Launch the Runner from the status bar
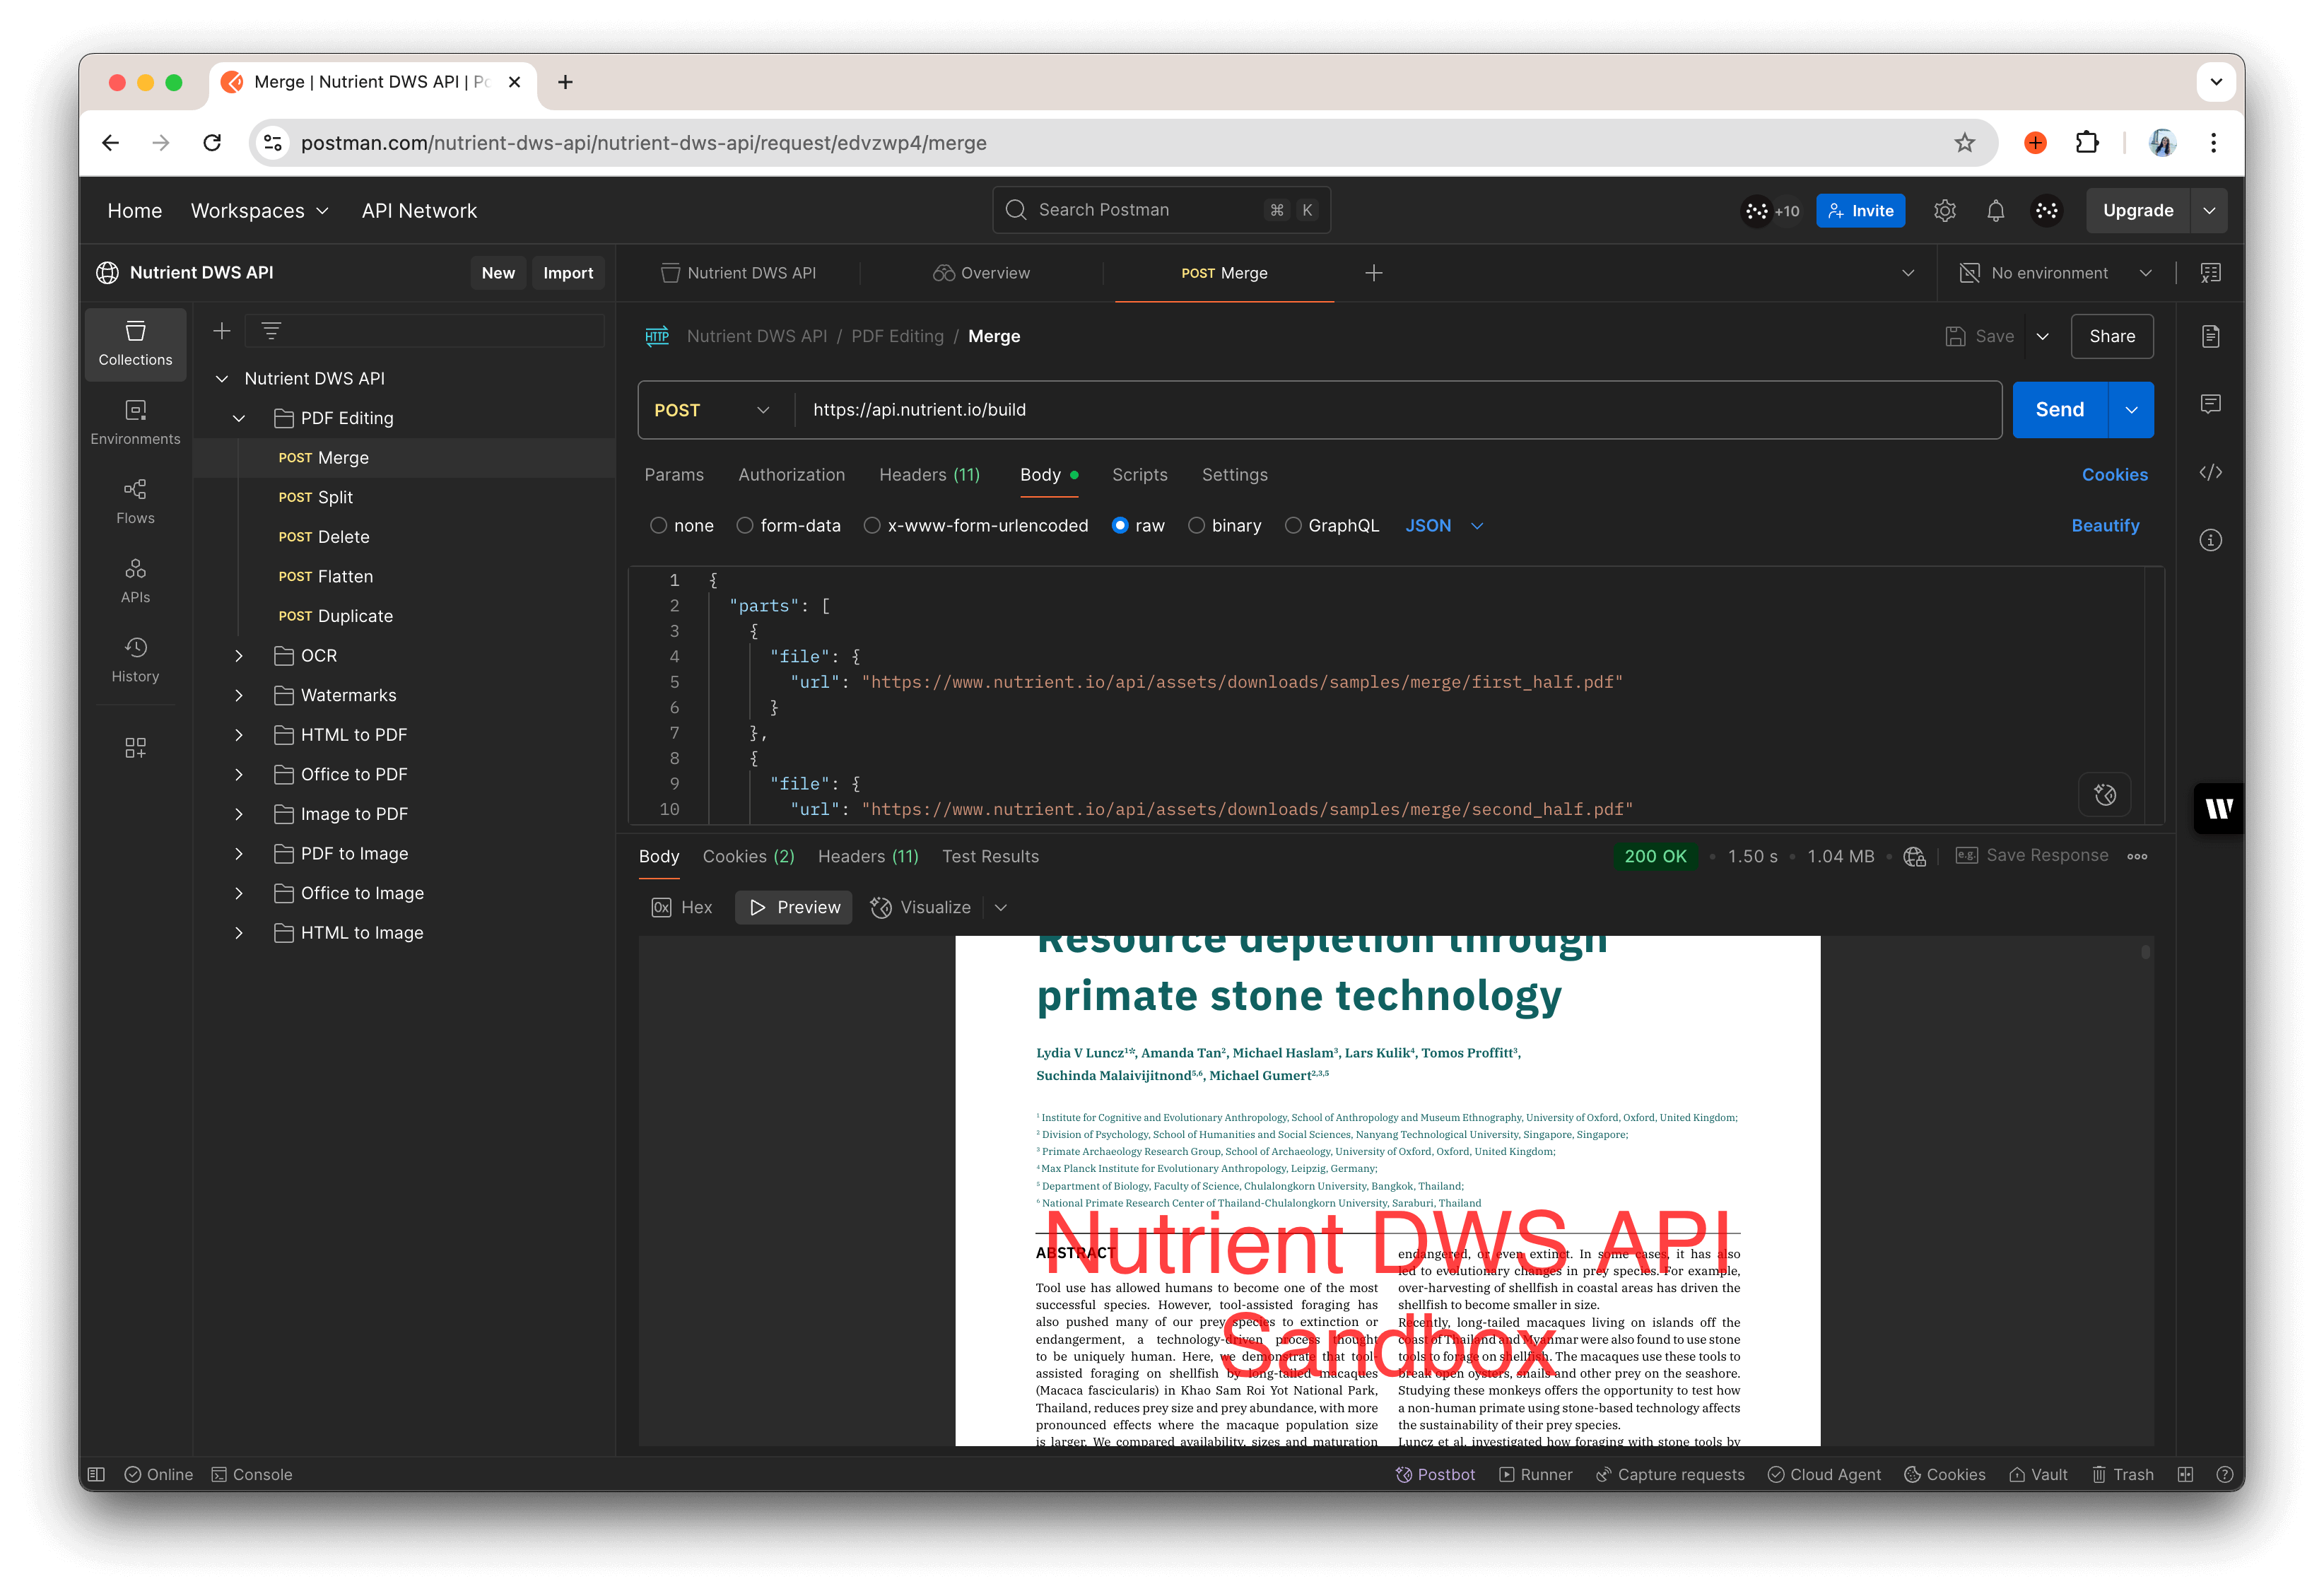 pos(1535,1474)
